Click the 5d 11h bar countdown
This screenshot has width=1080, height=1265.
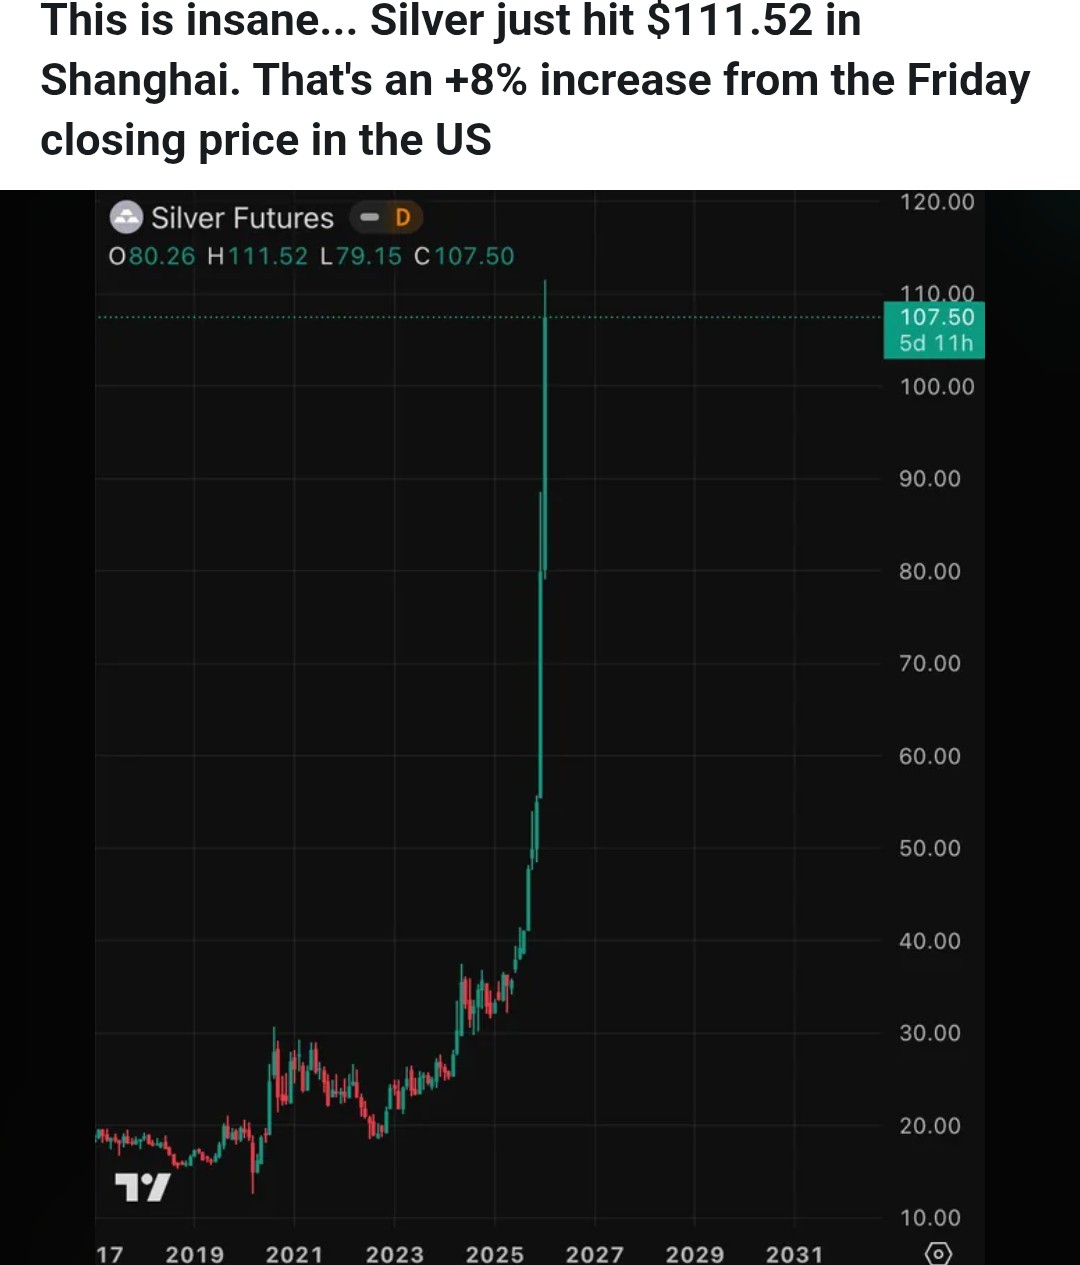click(x=936, y=343)
